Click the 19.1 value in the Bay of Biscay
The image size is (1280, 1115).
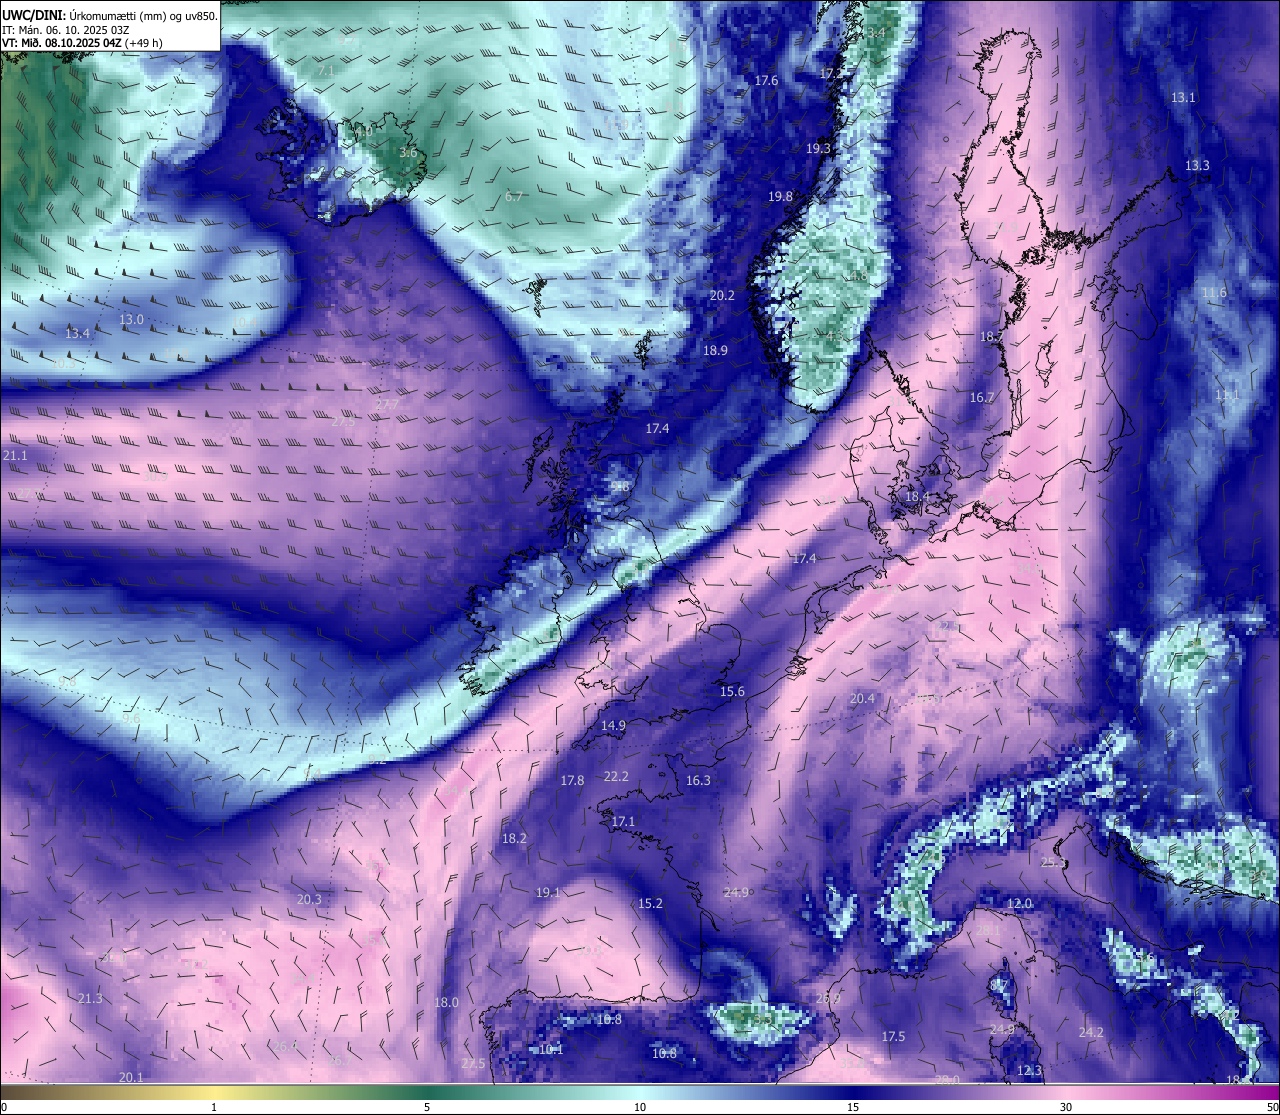(548, 892)
